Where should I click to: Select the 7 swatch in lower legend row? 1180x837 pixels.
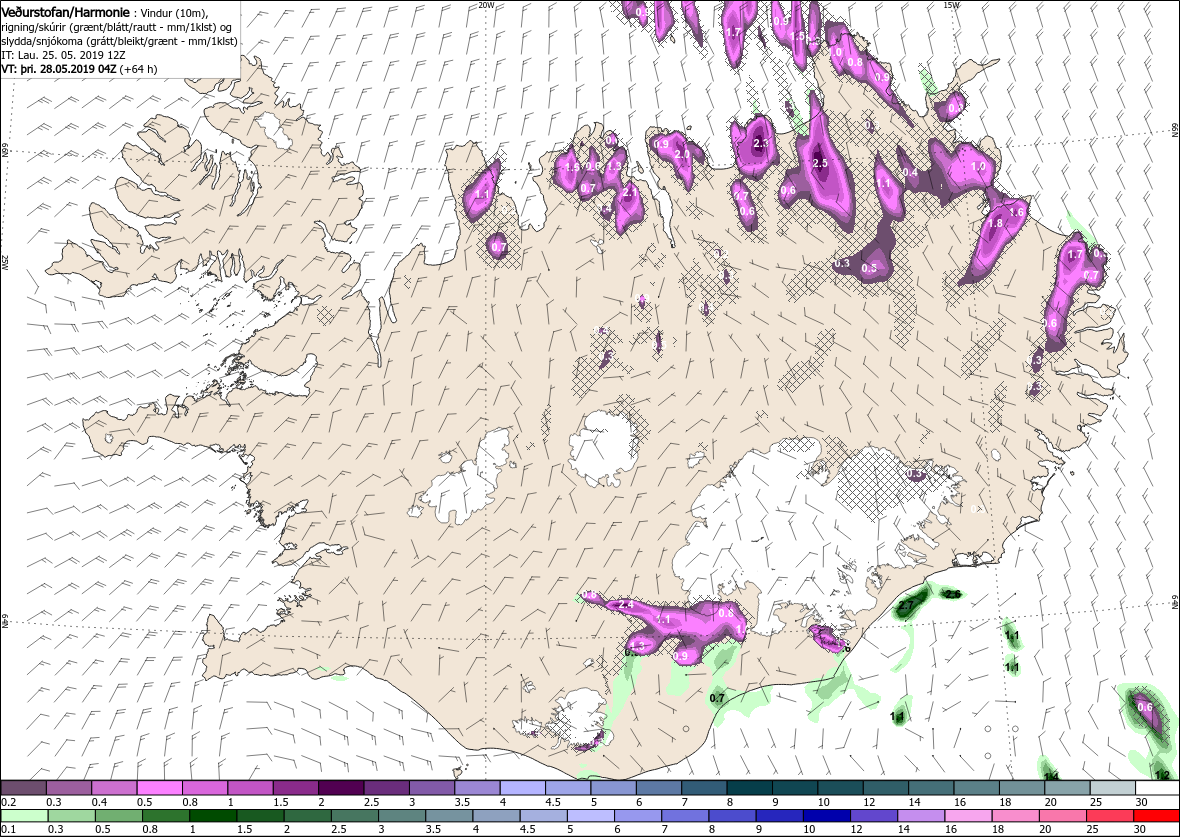[x=685, y=816]
